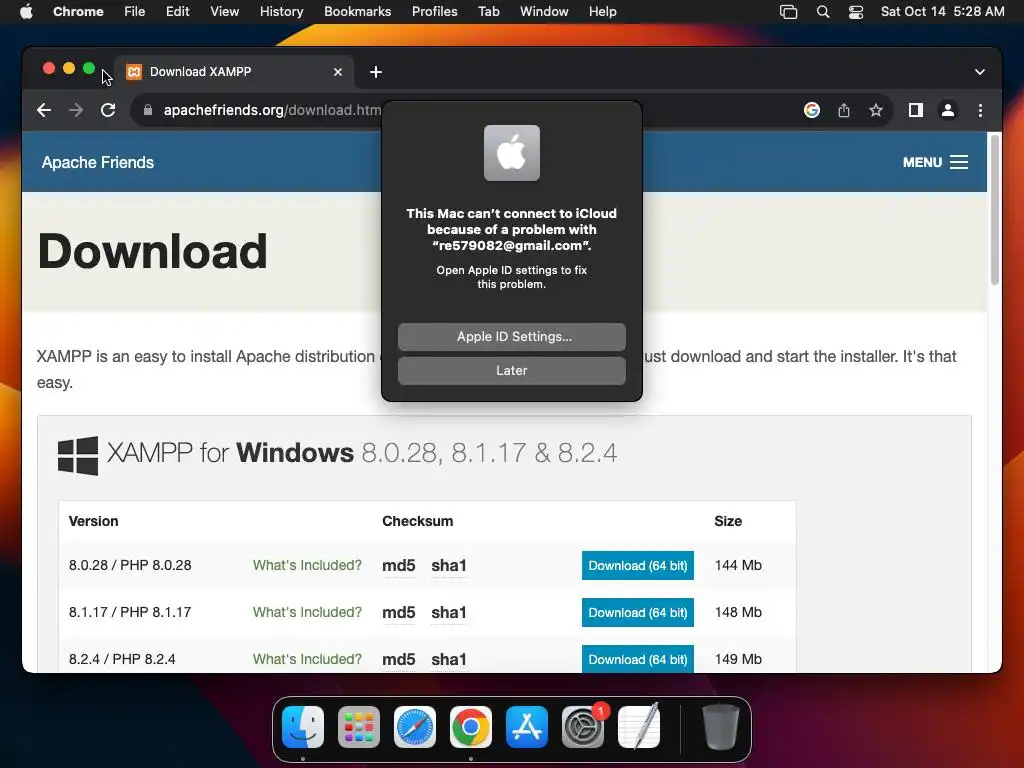Viewport: 1024px width, 768px height.
Task: Reload the XAMPP download page
Action: [x=108, y=110]
